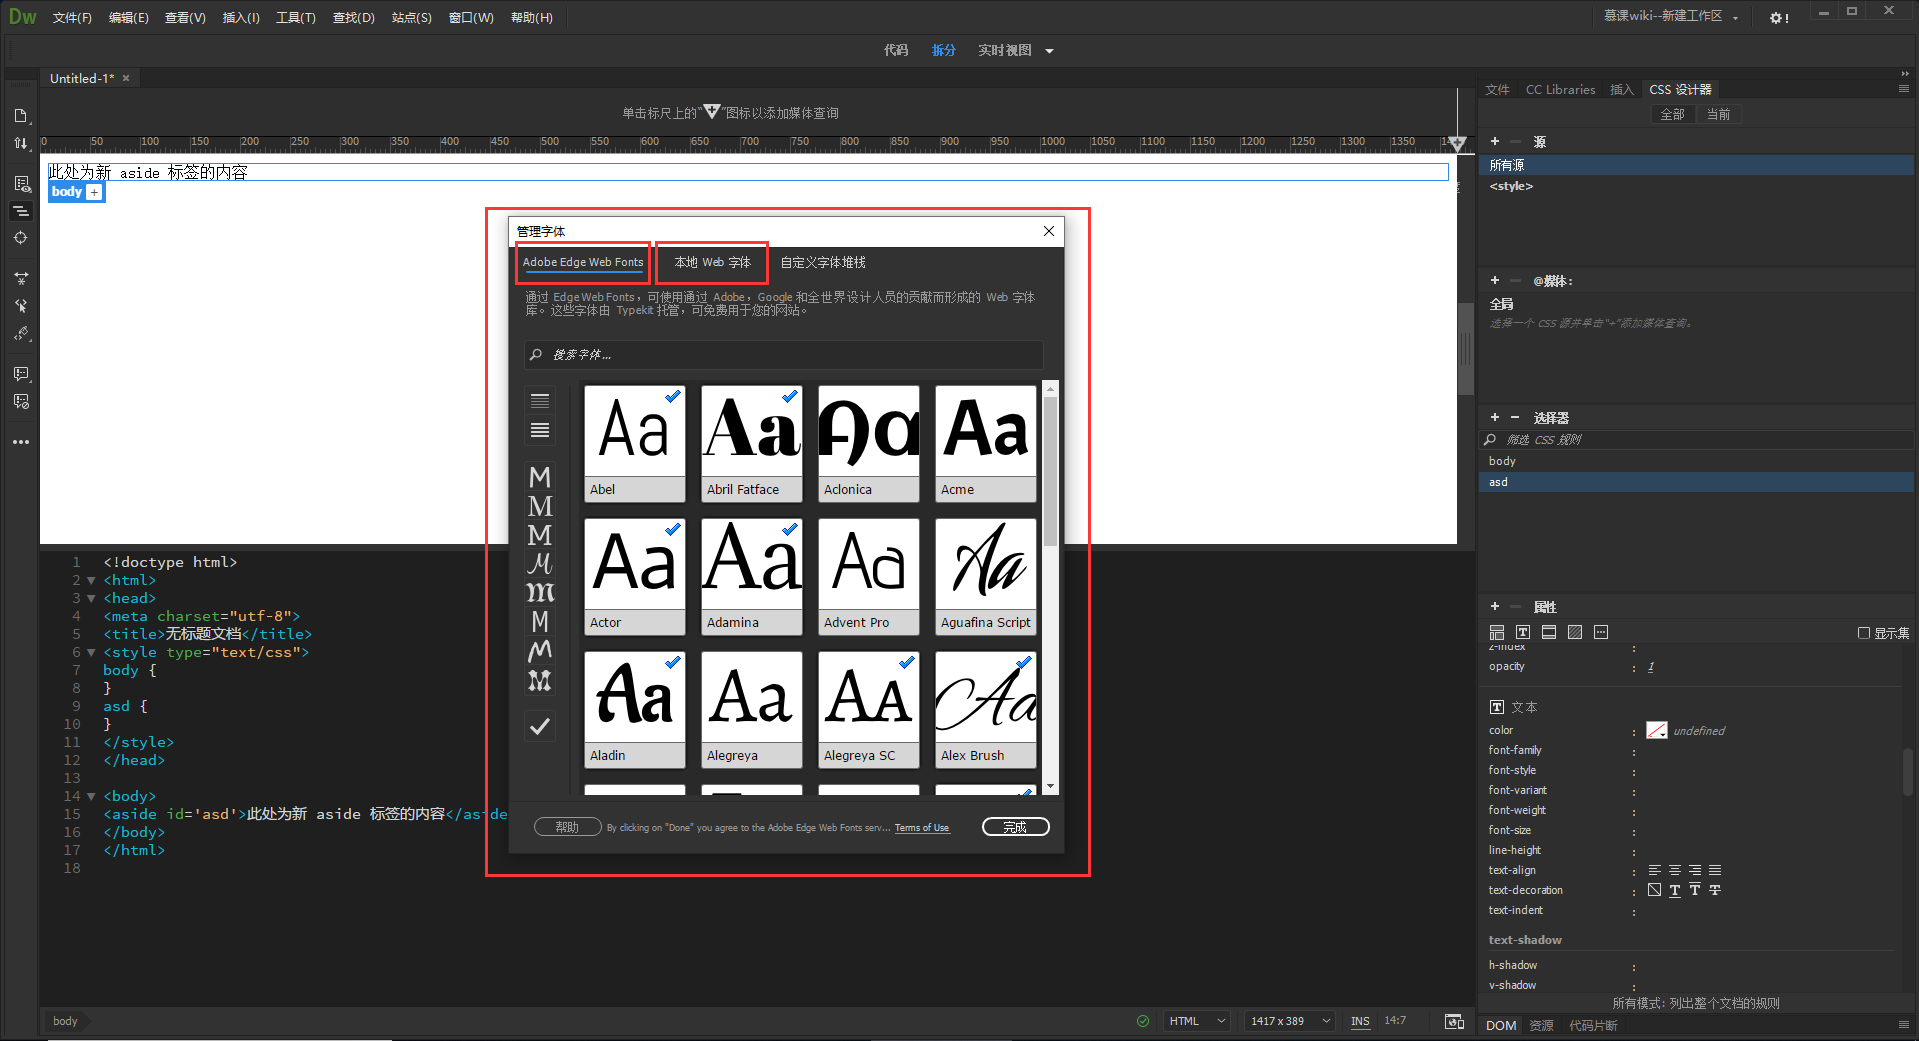The width and height of the screenshot is (1919, 1041).
Task: Switch to 代码 code view
Action: click(896, 50)
